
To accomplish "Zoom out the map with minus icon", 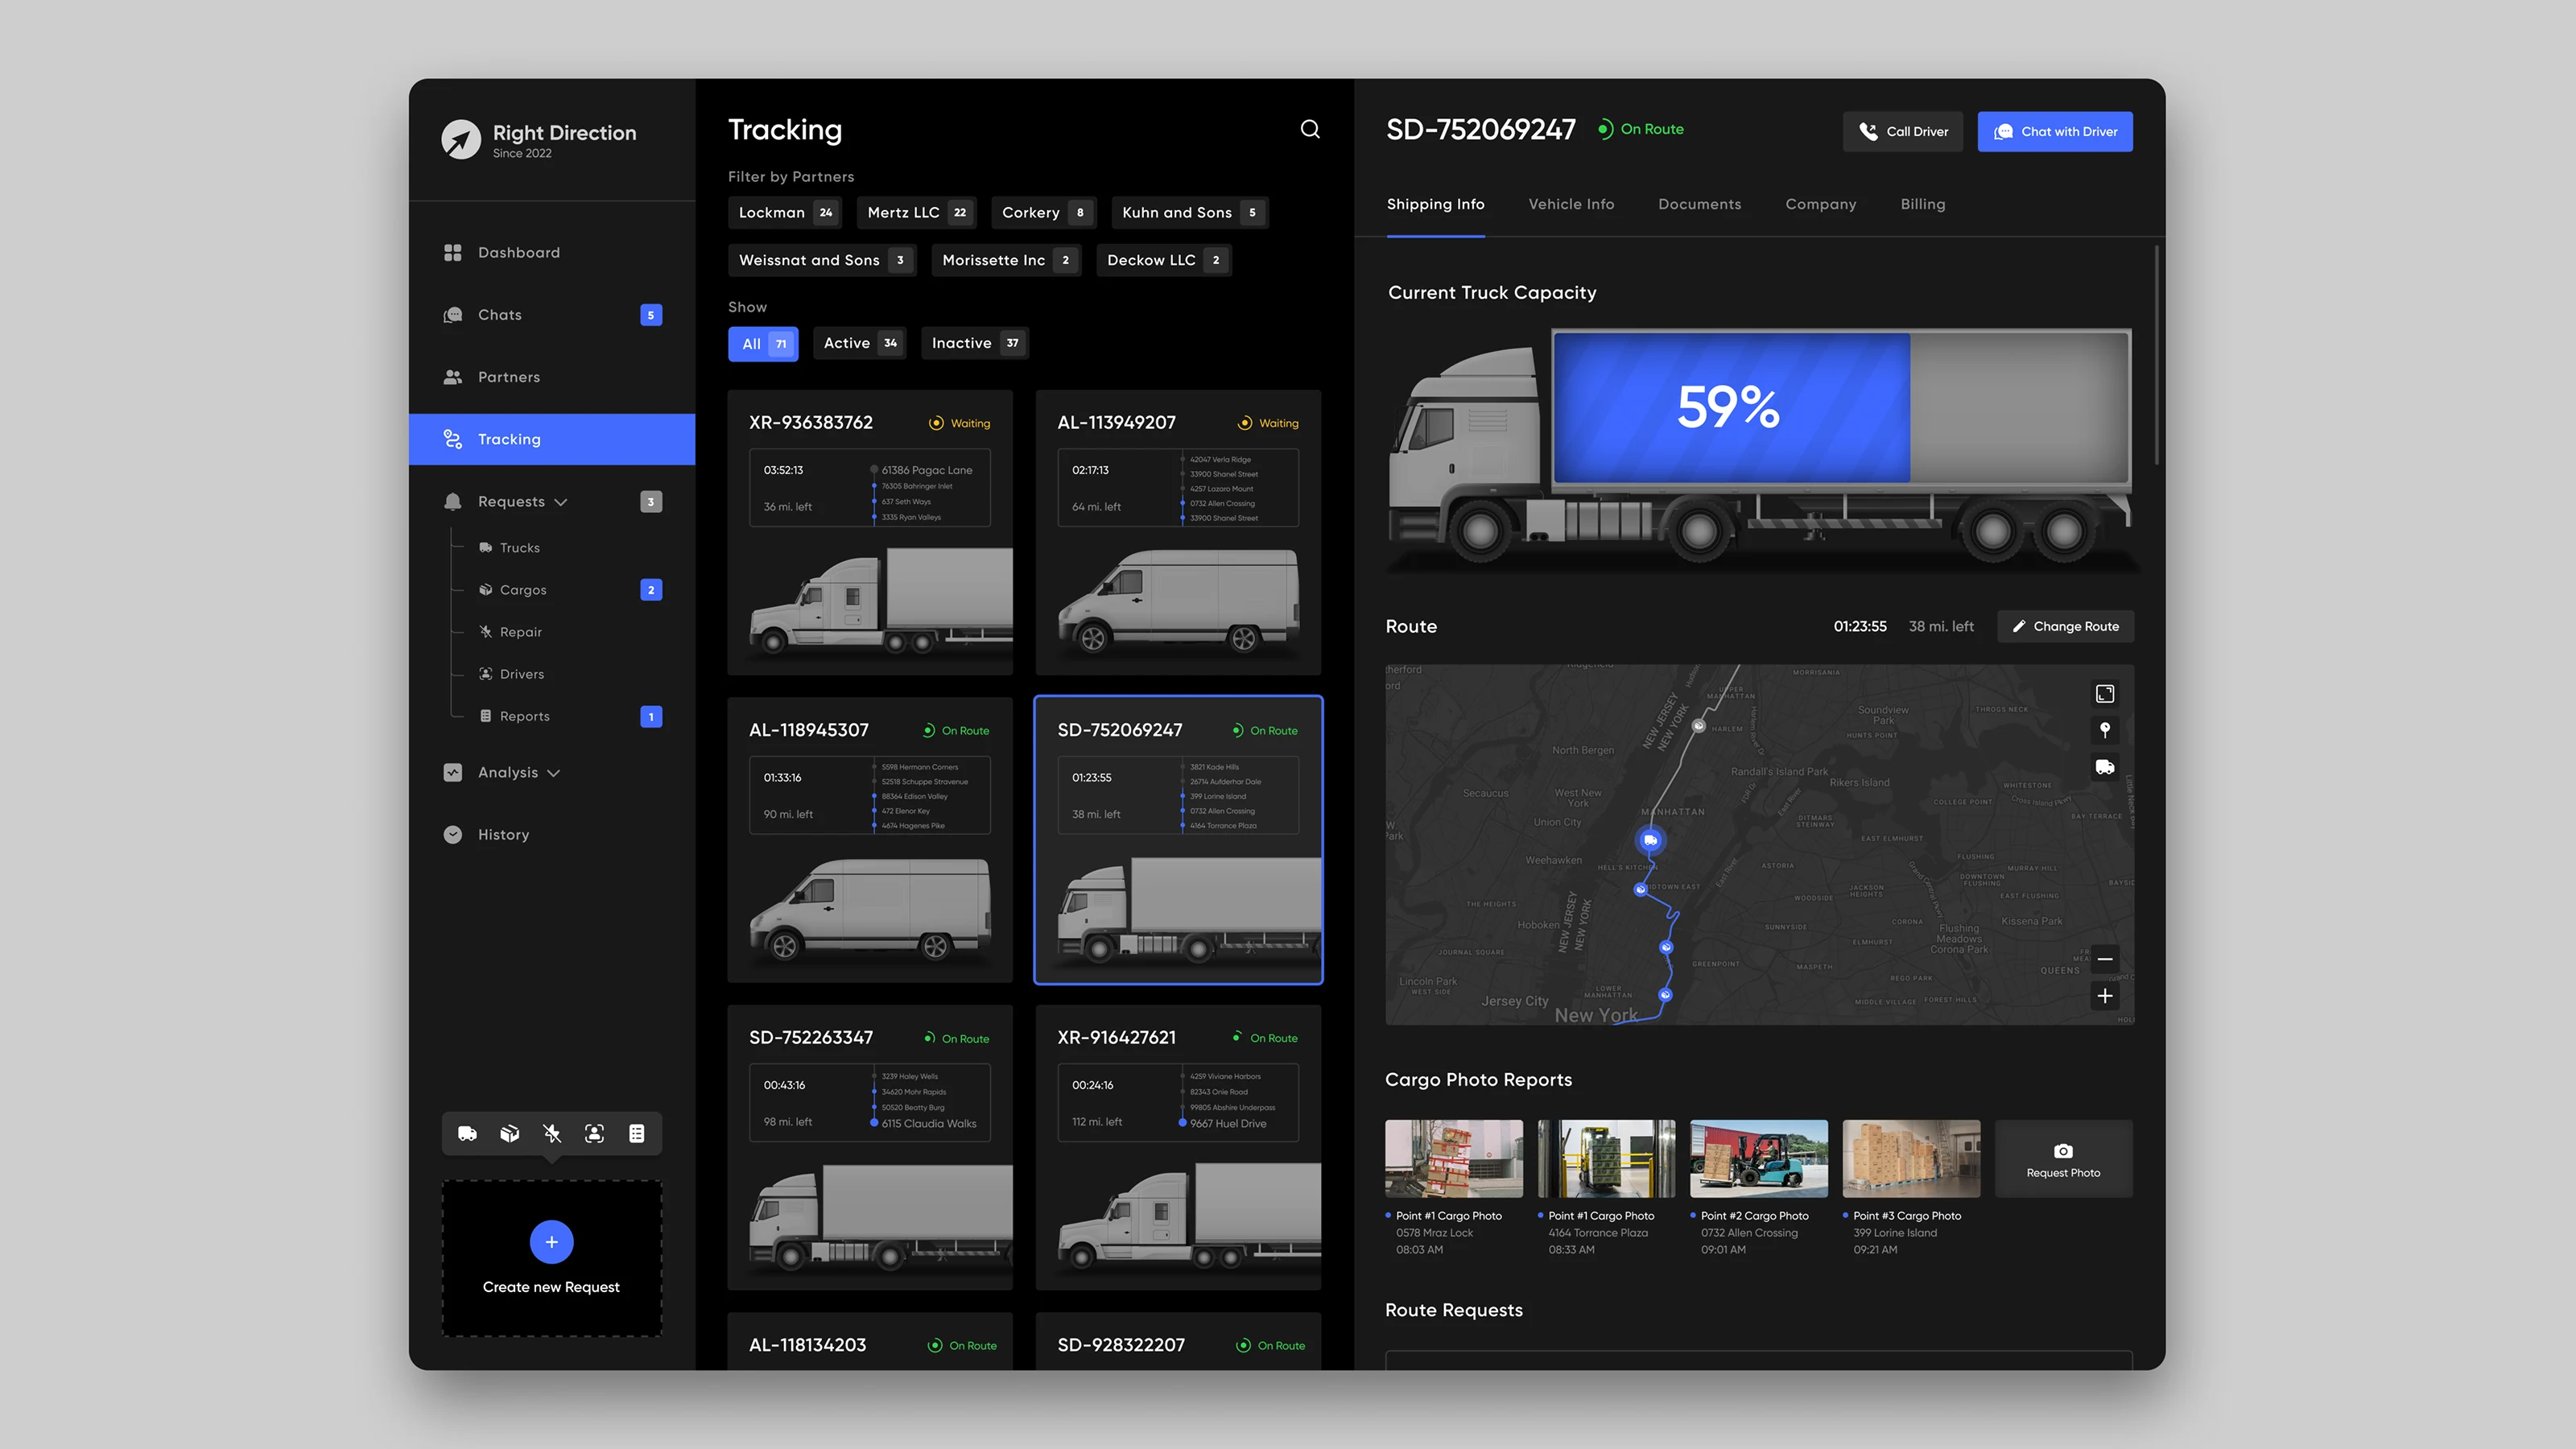I will click(2105, 959).
